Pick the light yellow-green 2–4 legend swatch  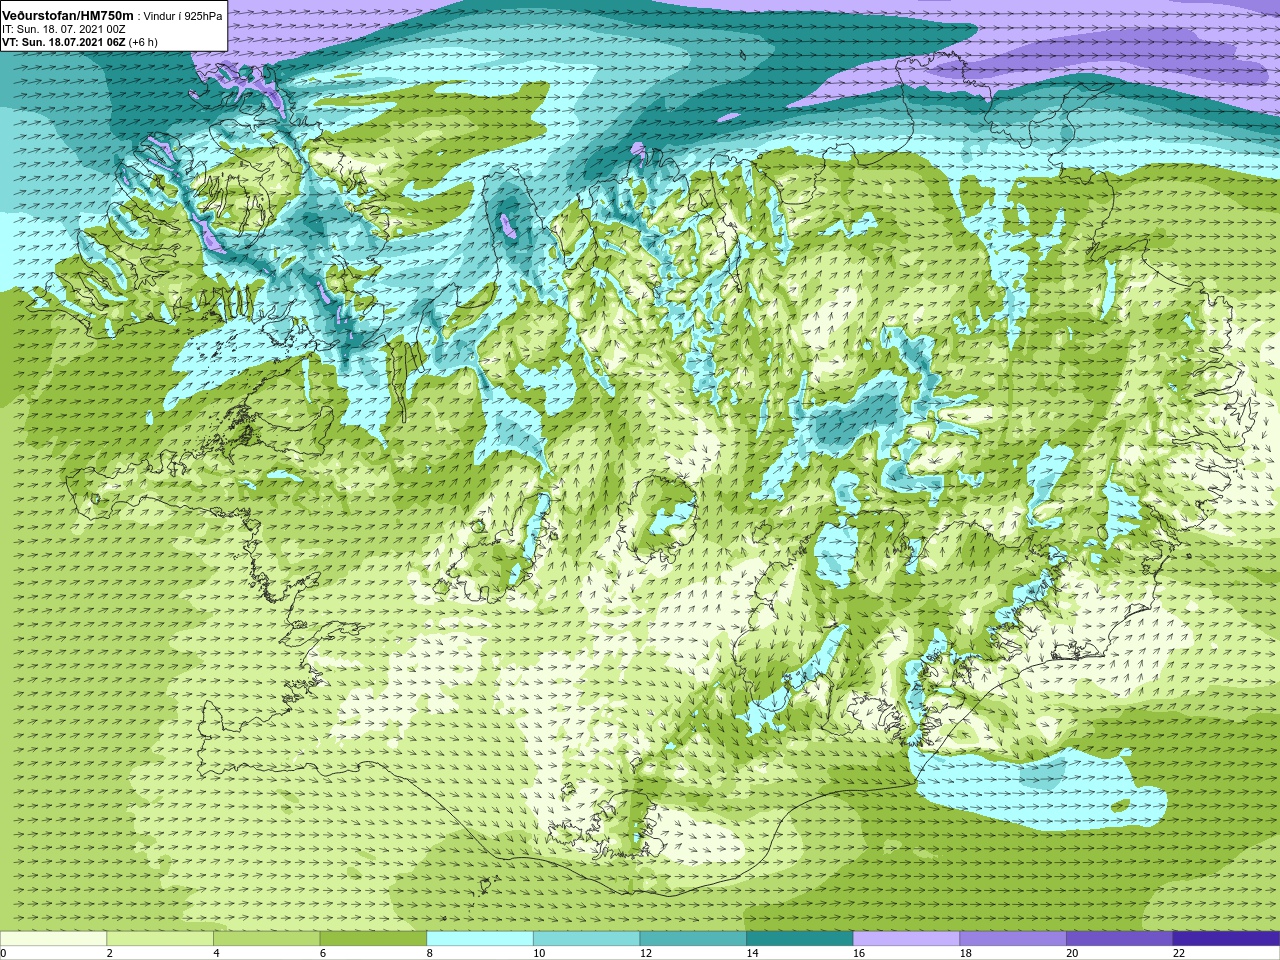pos(160,938)
